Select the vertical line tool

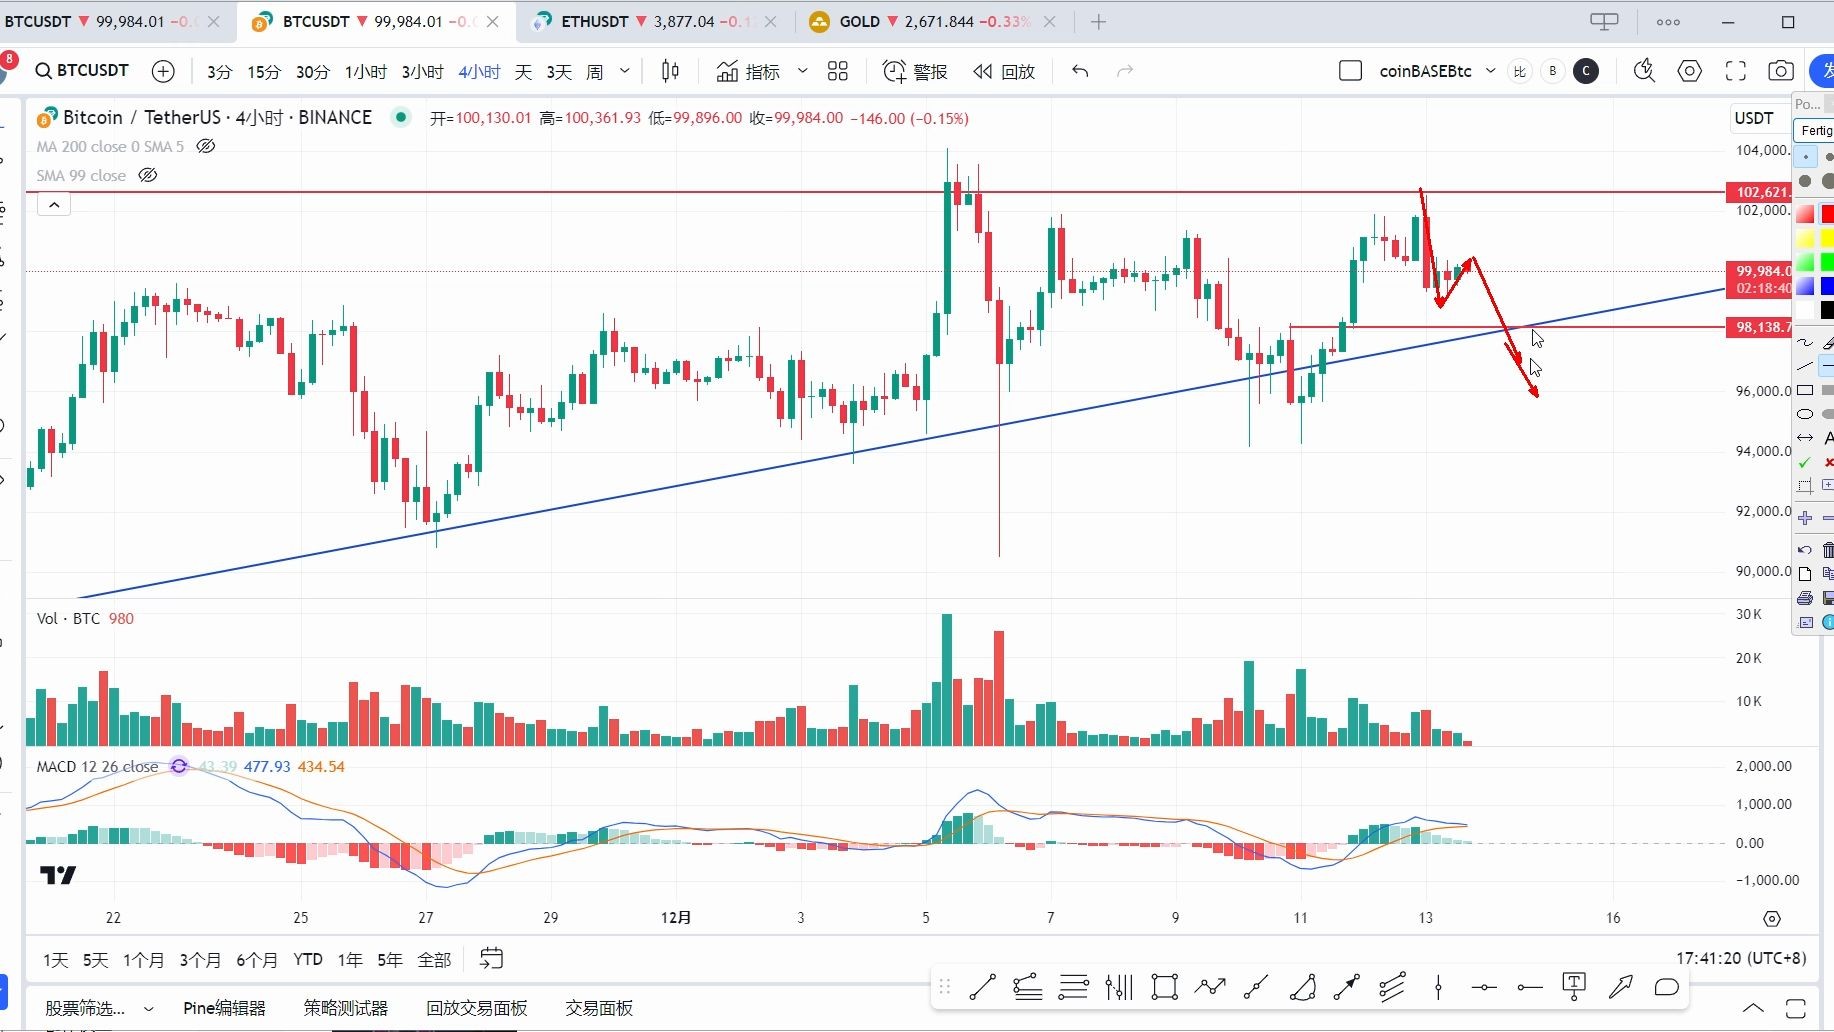tap(1438, 988)
